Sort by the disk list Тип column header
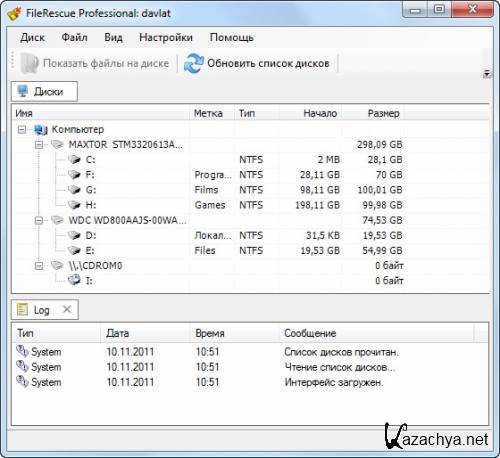Viewport: 500px width, 458px height. coord(257,113)
